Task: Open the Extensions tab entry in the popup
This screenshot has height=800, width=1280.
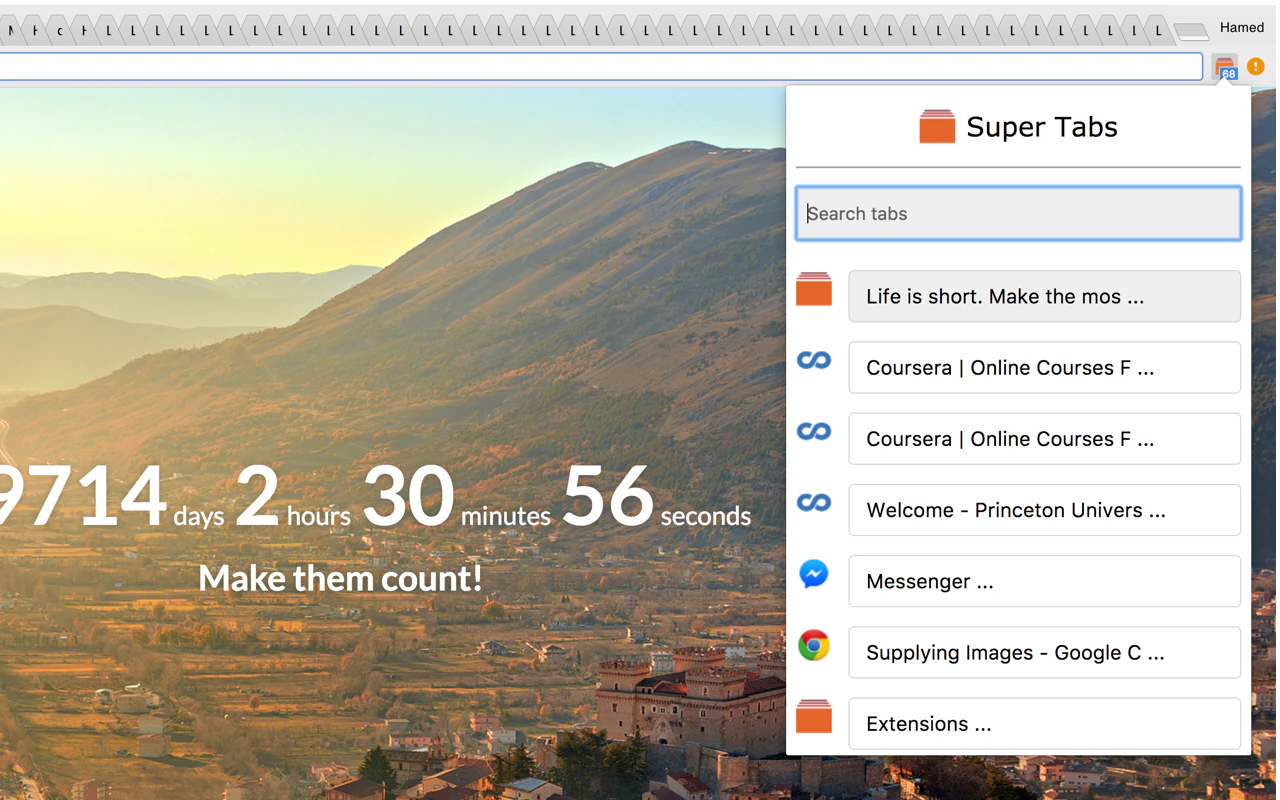Action: point(1044,723)
